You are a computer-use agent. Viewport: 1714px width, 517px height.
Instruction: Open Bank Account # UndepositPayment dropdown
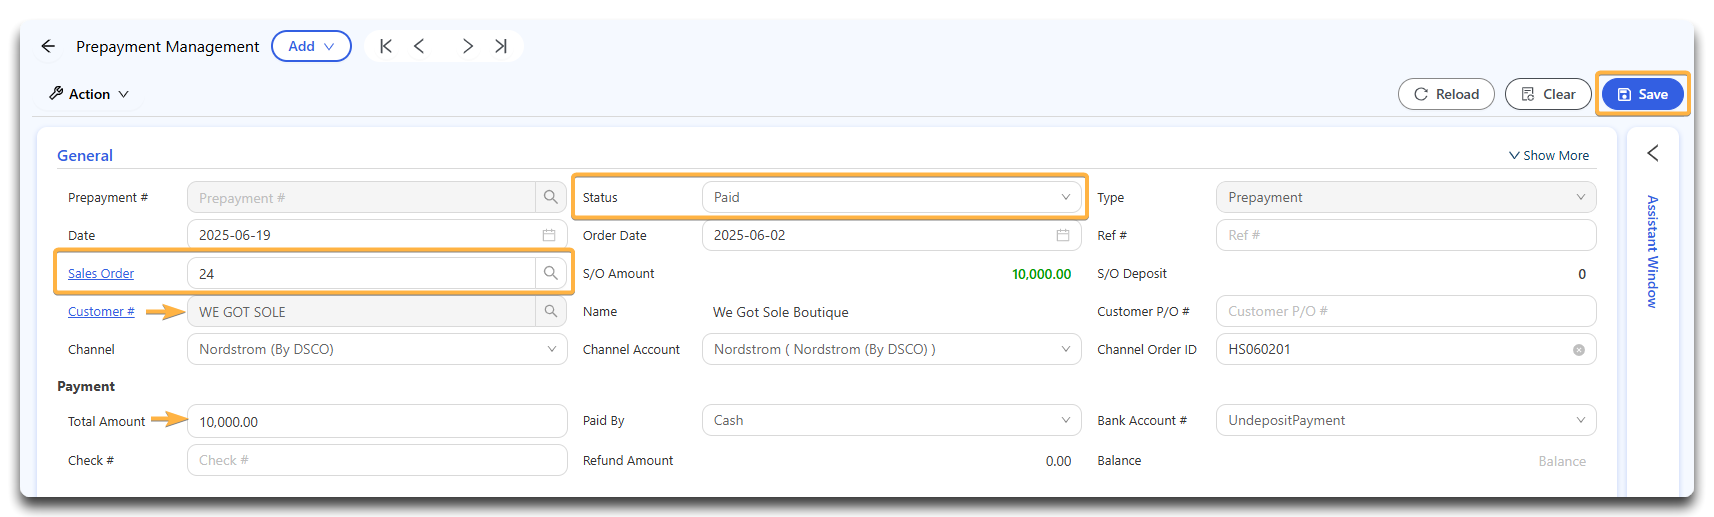(x=1406, y=420)
